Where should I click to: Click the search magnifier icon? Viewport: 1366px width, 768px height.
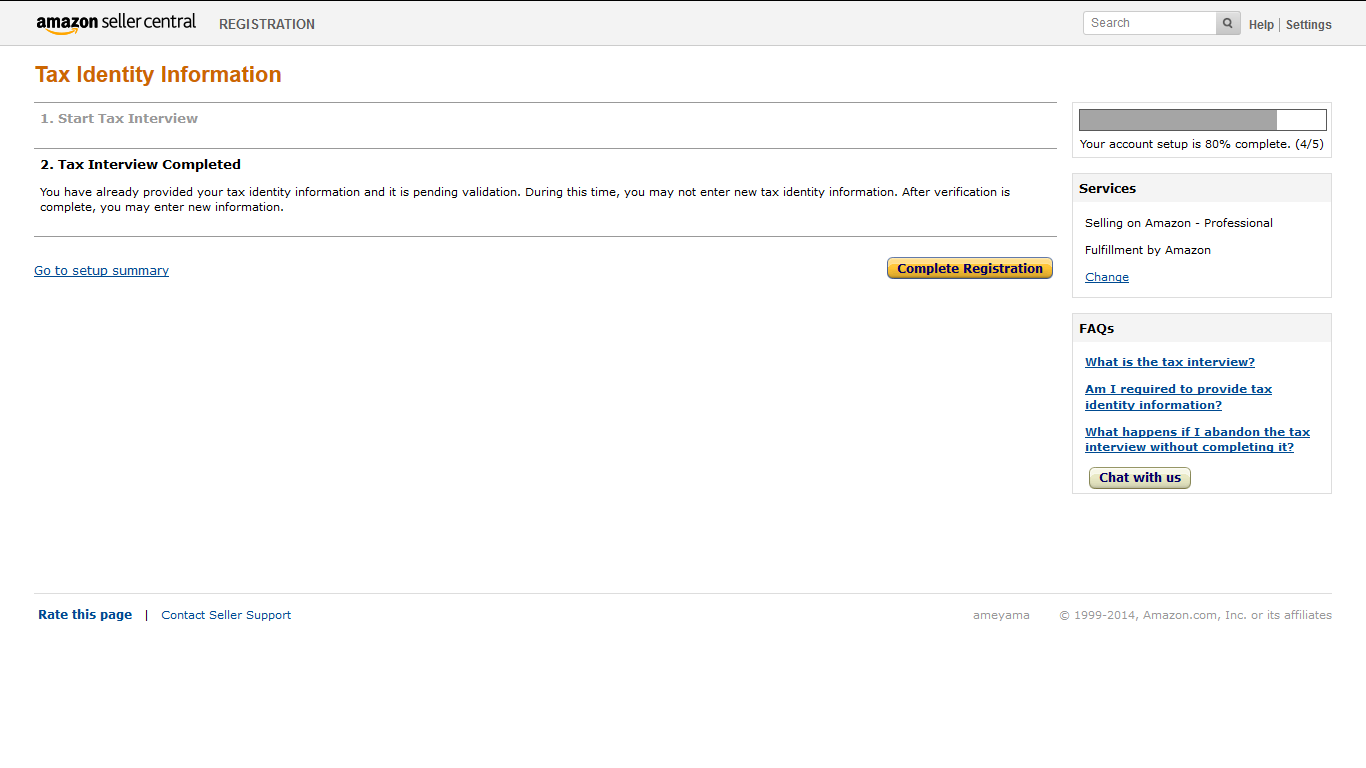point(1228,23)
